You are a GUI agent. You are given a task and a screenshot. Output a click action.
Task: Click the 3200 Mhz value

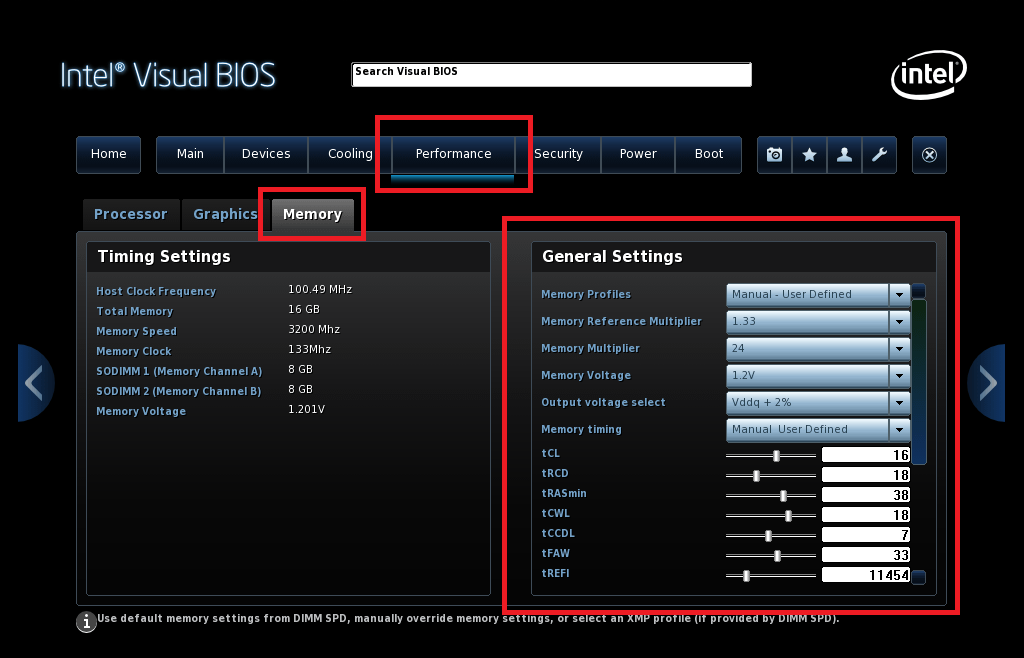pyautogui.click(x=314, y=329)
